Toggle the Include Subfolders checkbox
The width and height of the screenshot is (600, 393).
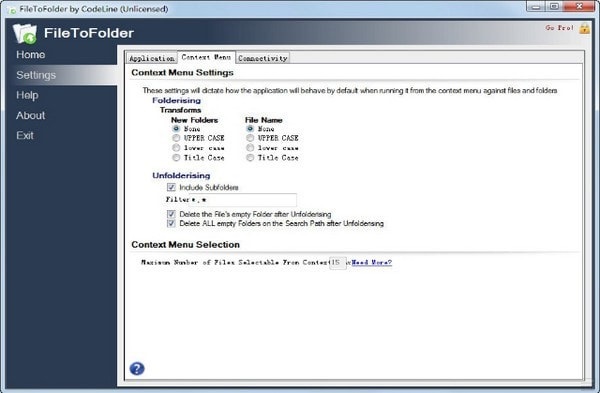coord(171,187)
